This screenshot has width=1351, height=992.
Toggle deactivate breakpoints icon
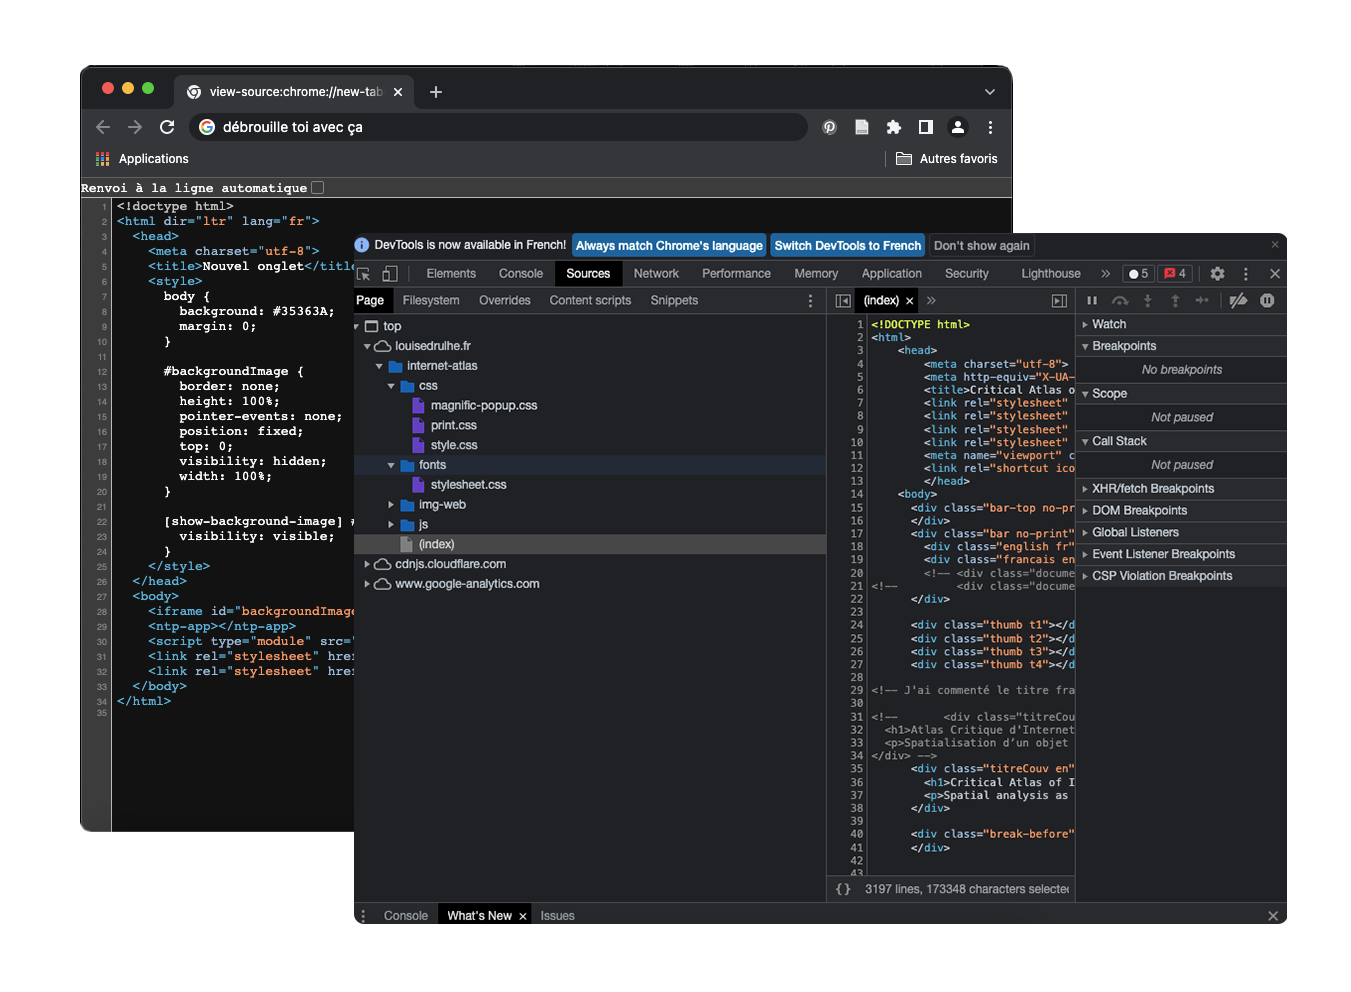(x=1238, y=301)
